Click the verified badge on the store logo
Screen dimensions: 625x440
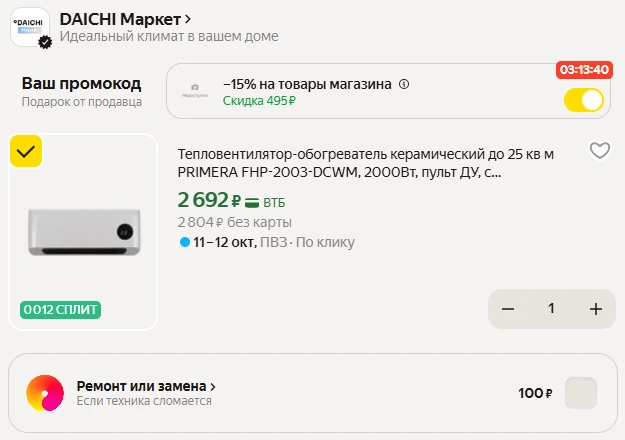click(x=45, y=42)
